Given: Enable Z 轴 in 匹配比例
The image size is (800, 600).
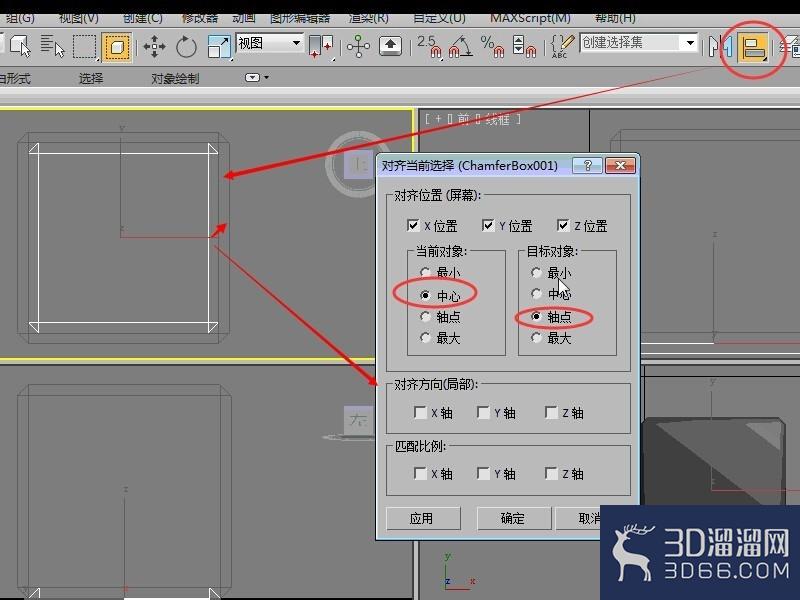Looking at the screenshot, I should point(551,473).
